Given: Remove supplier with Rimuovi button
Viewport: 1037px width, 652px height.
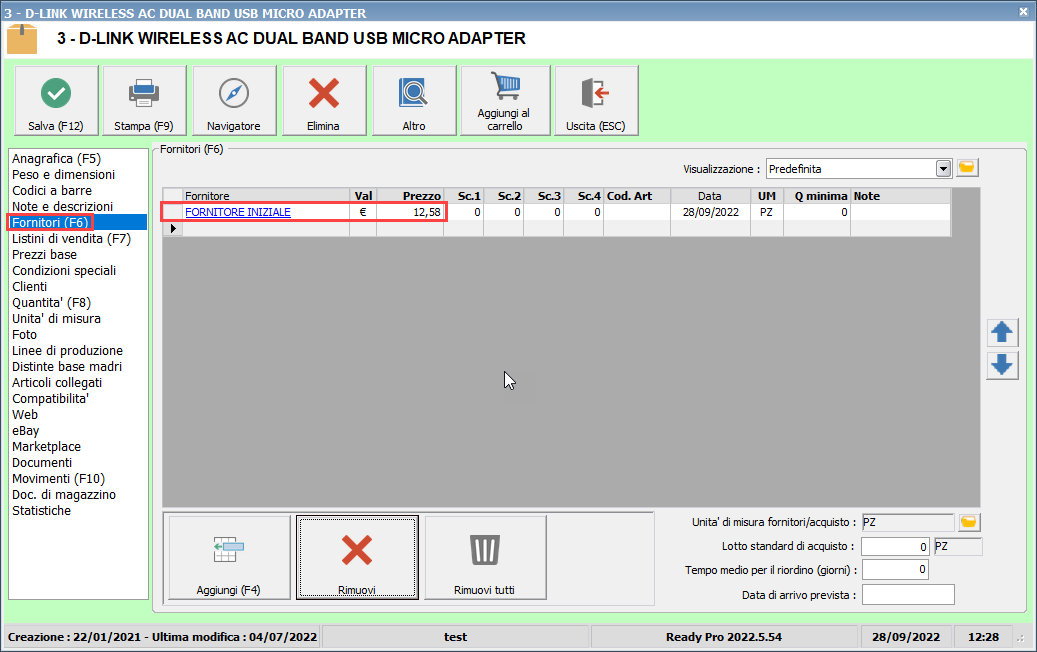Looking at the screenshot, I should (x=357, y=557).
